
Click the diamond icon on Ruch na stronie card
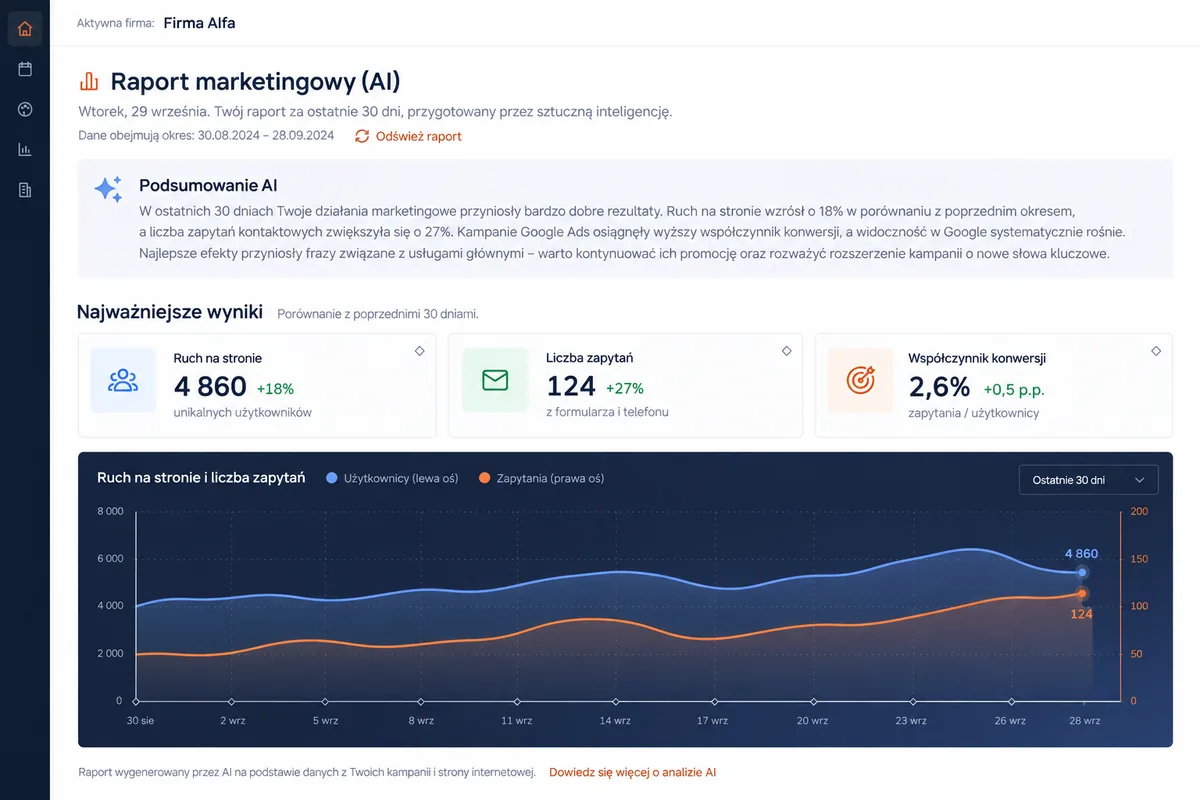(420, 351)
